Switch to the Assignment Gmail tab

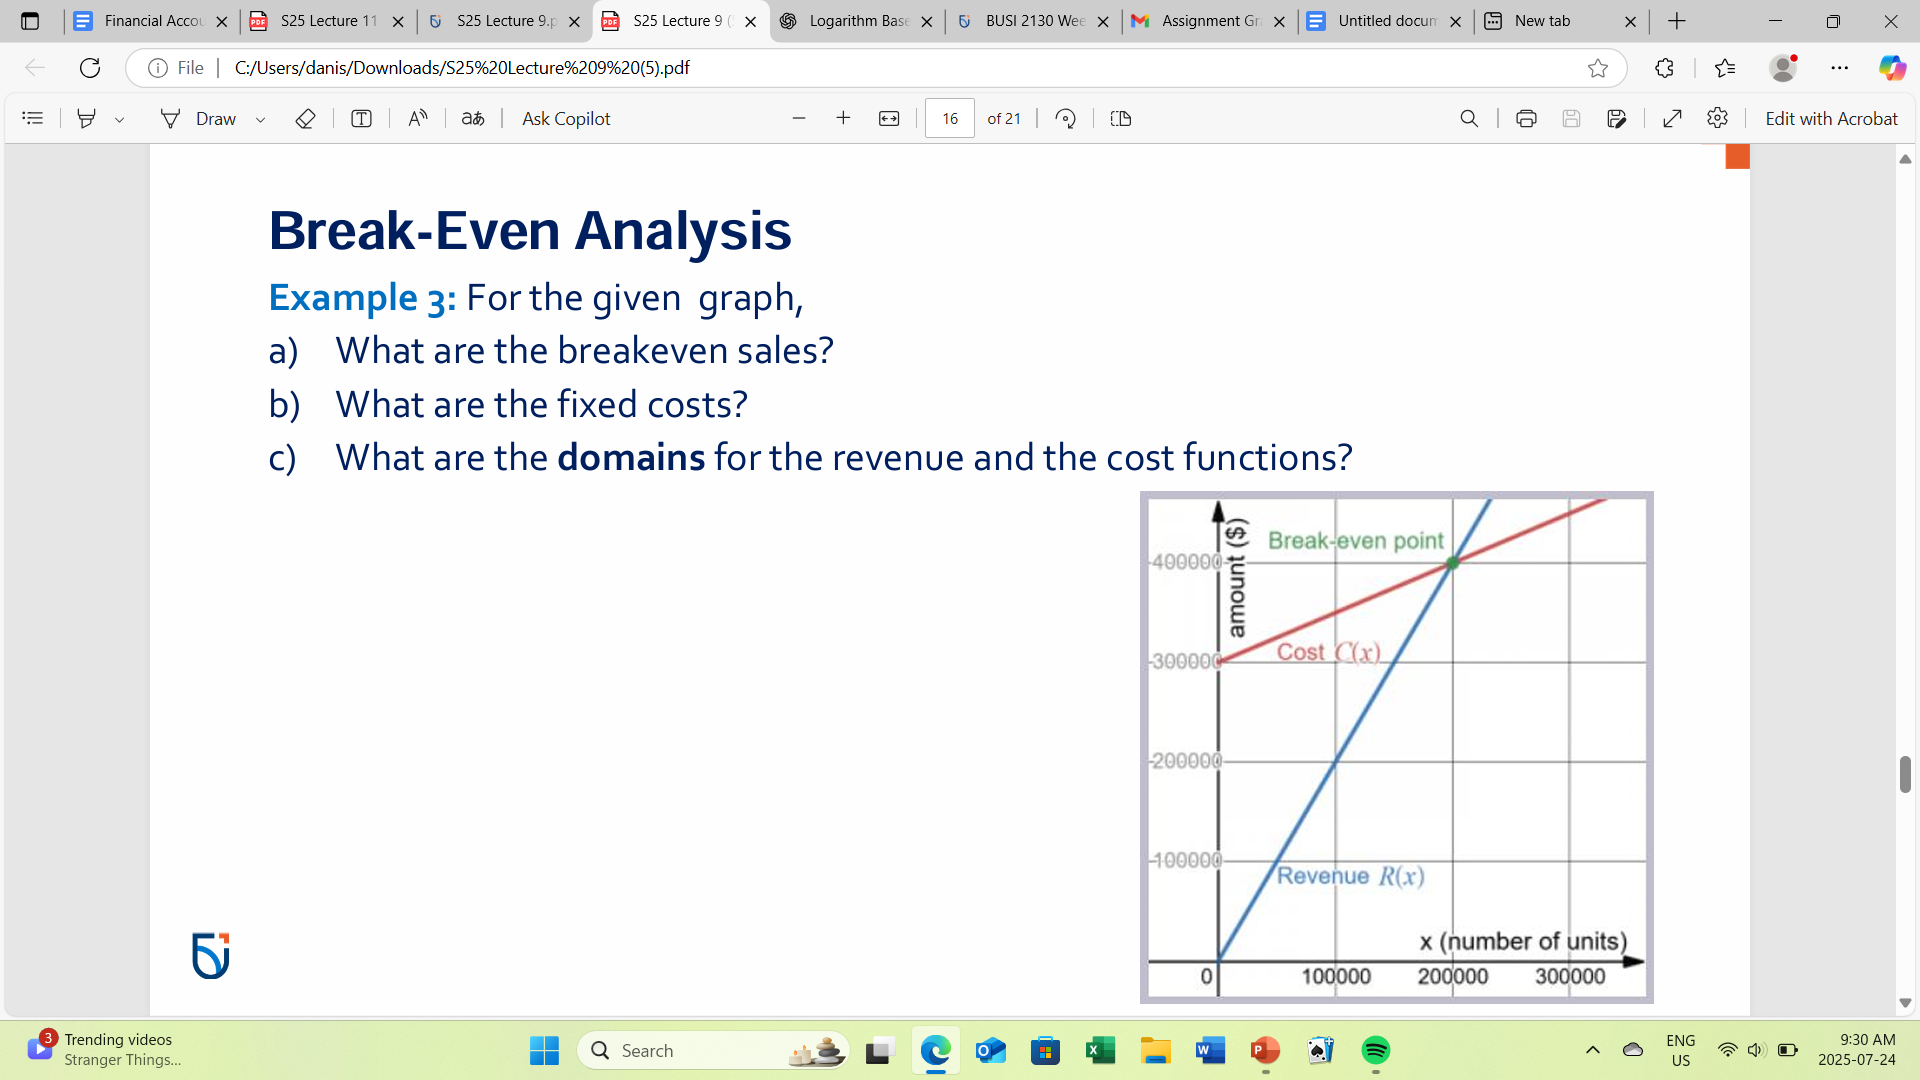[x=1203, y=20]
